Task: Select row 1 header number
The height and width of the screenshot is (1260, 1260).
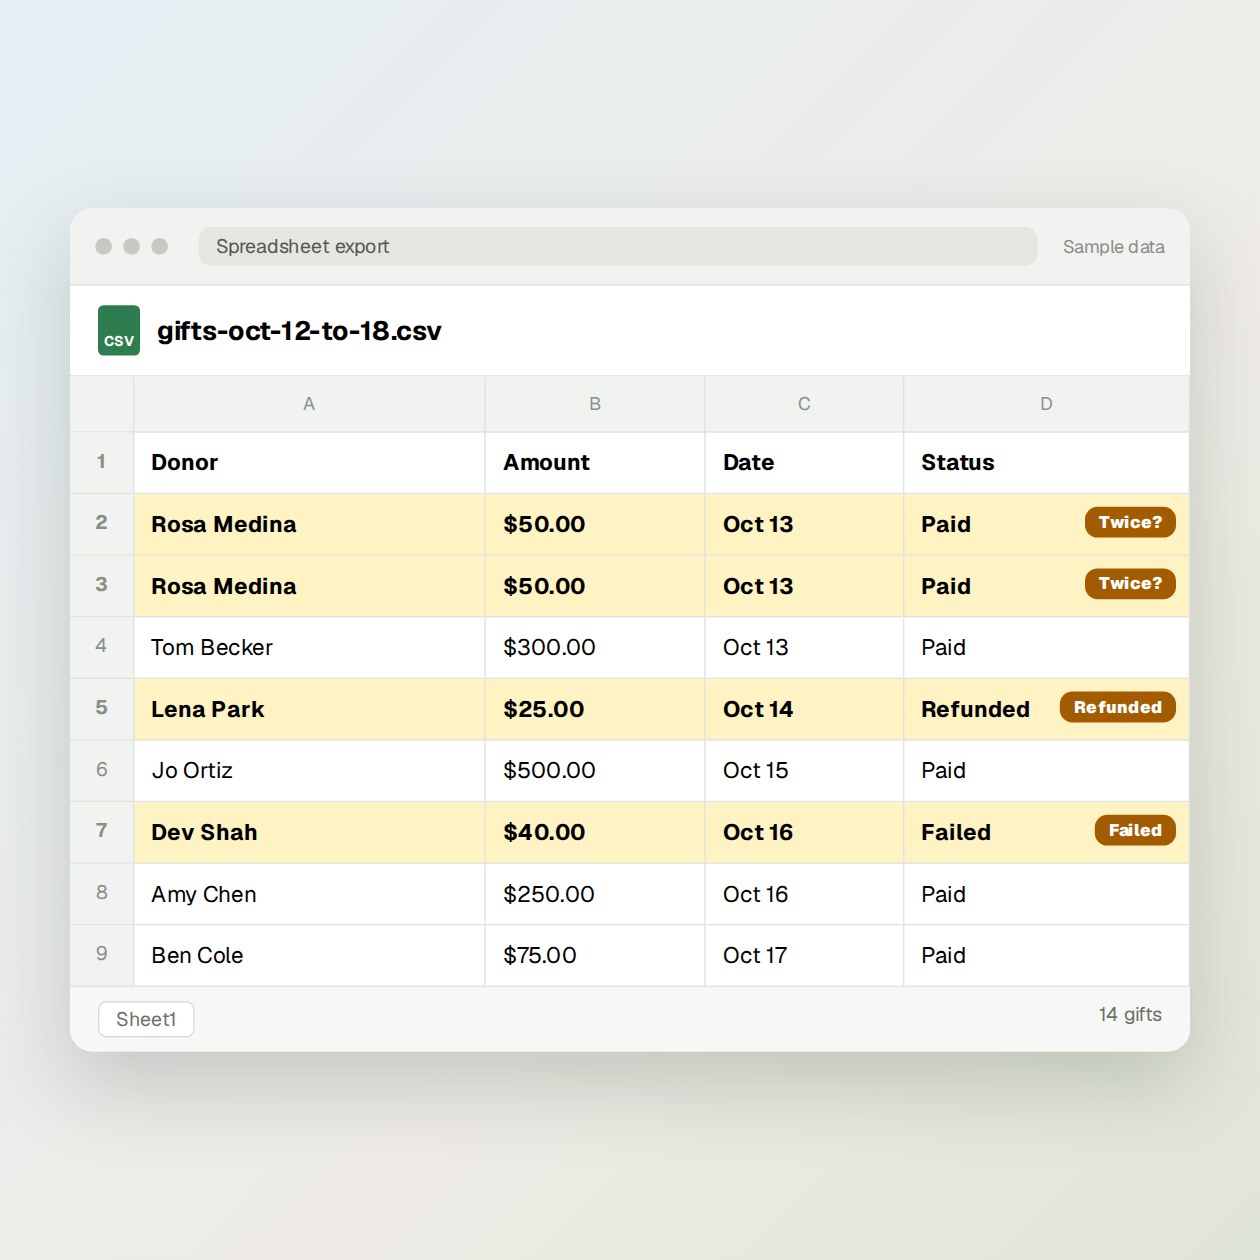Action: tap(101, 462)
